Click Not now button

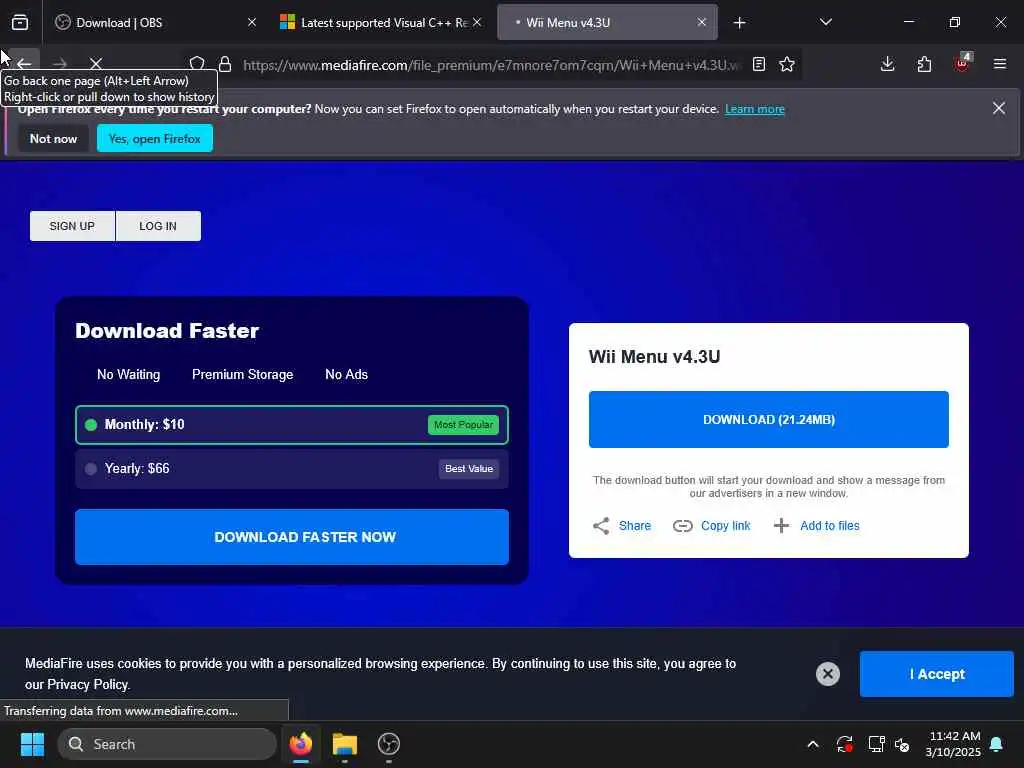click(x=54, y=138)
